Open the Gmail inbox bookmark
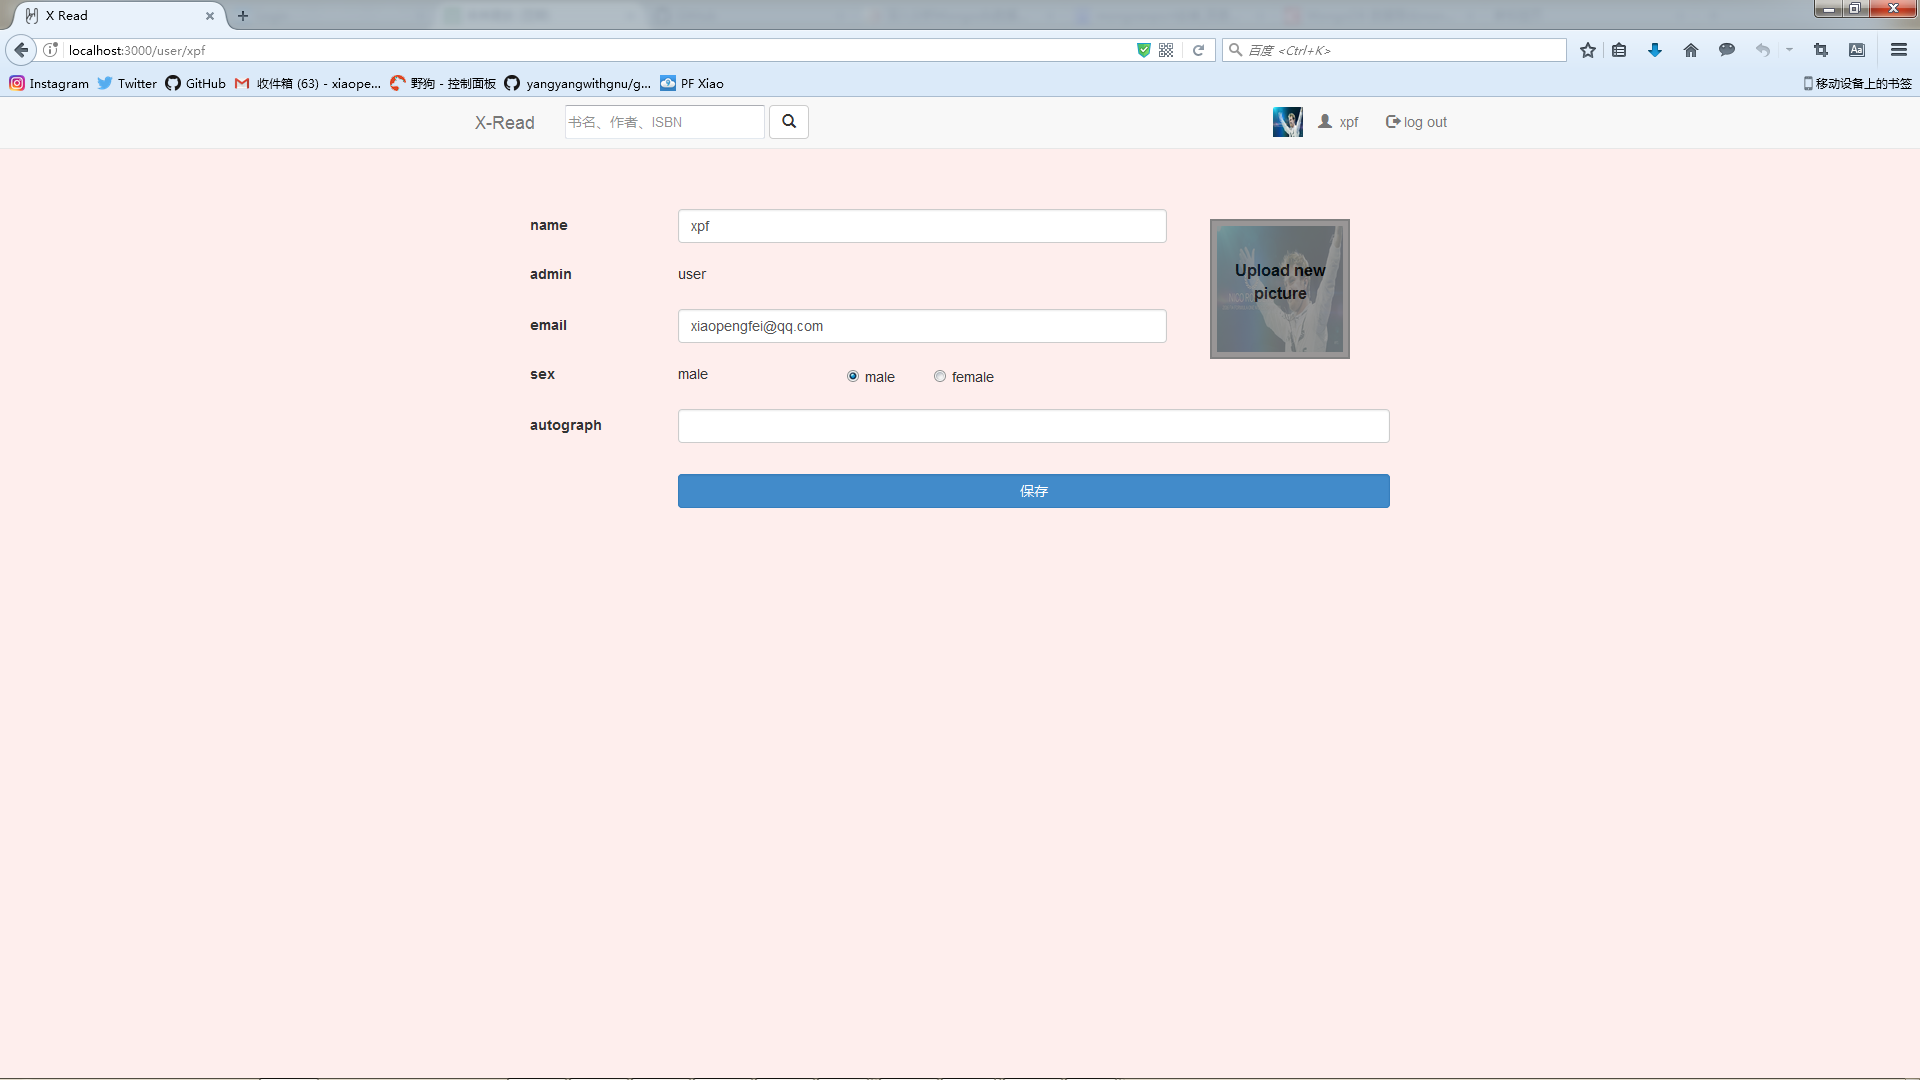 click(x=308, y=84)
